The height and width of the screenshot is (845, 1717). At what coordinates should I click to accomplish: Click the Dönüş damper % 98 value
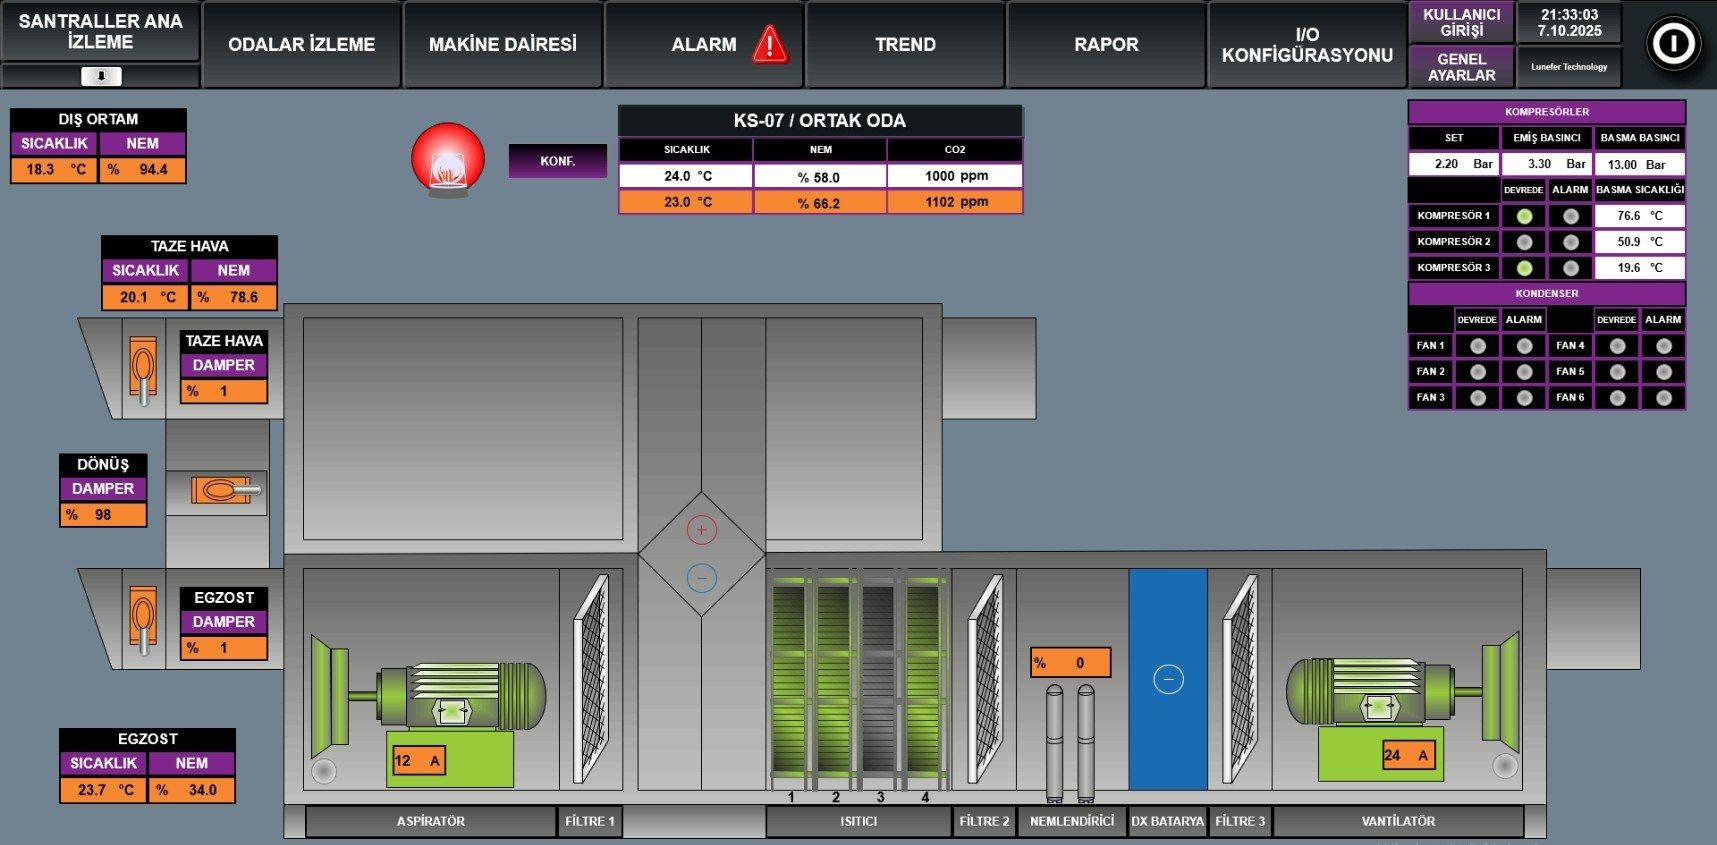click(103, 515)
